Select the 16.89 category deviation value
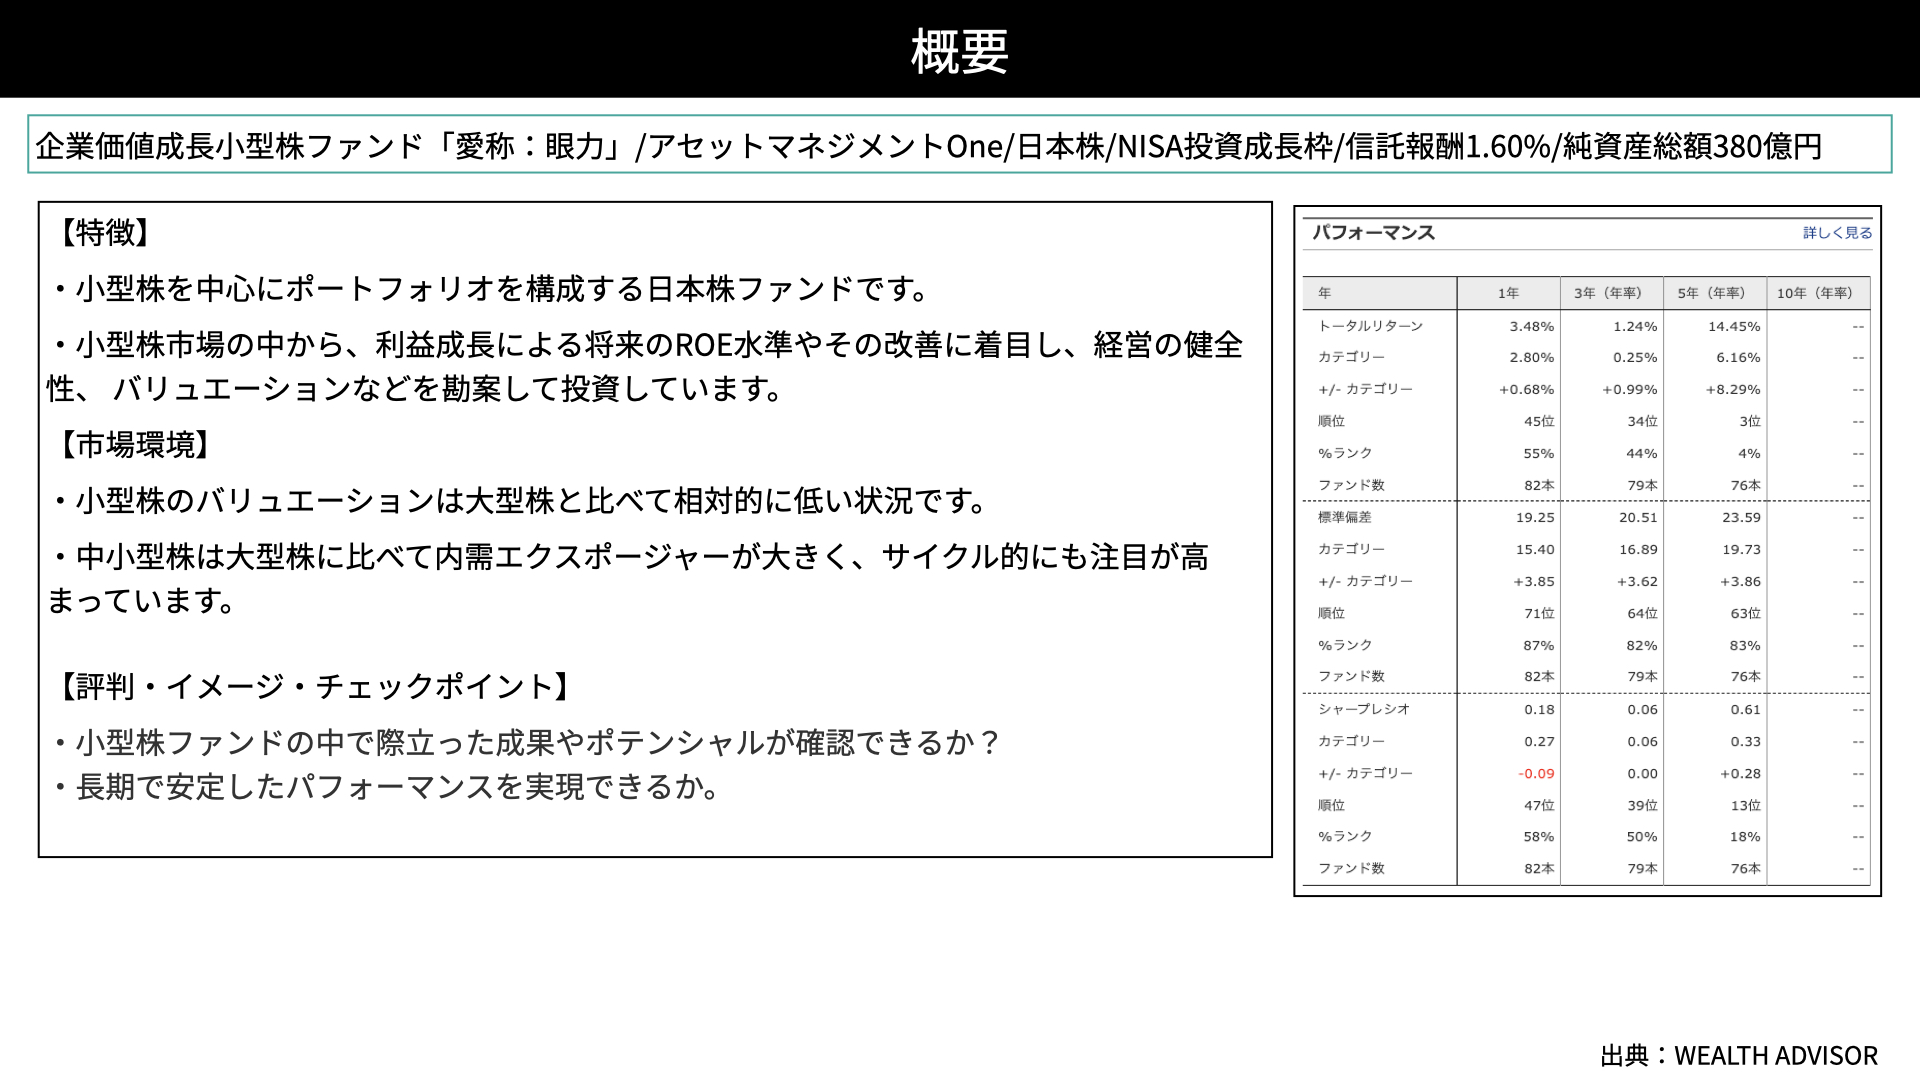This screenshot has height=1080, width=1920. pos(1638,549)
